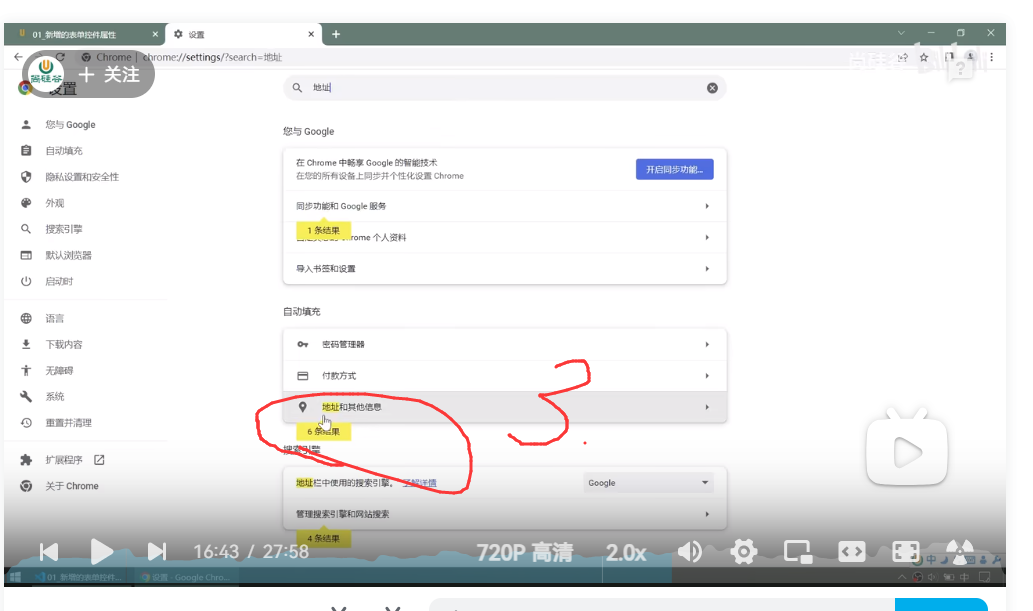
Task: Open the extensions external link icon
Action: [99, 459]
